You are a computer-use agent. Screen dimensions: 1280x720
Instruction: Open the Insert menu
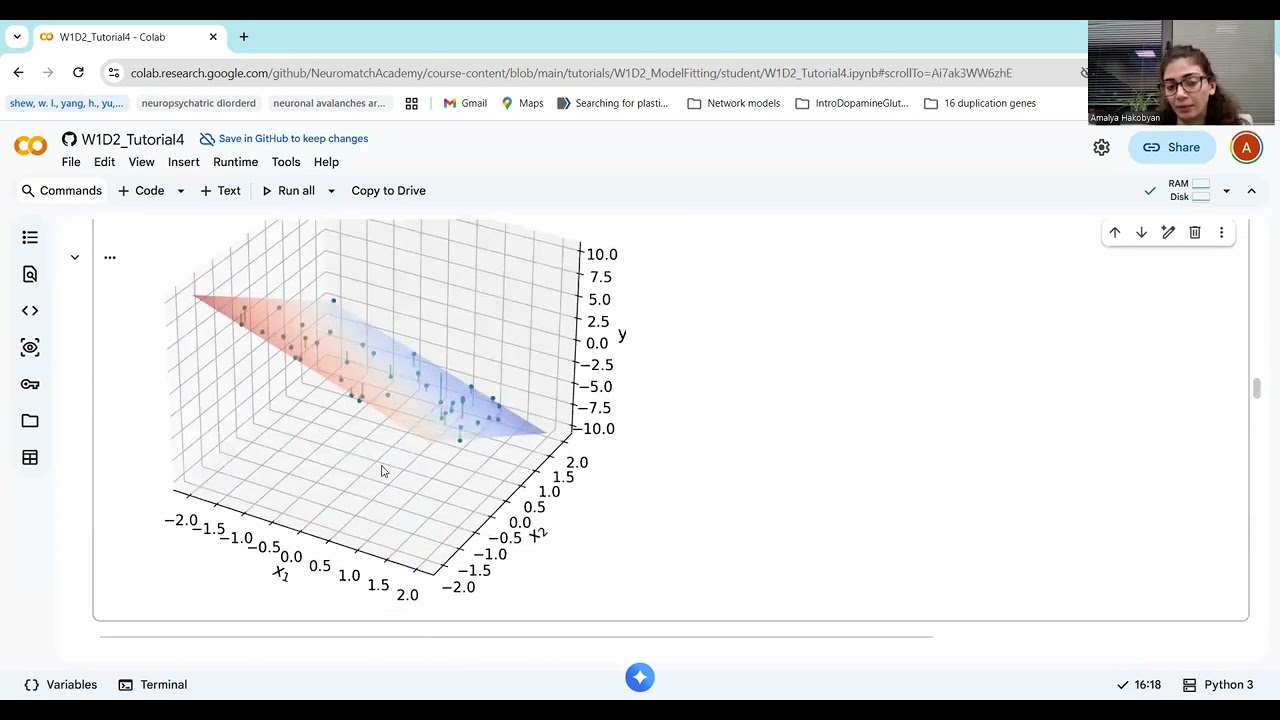[183, 162]
